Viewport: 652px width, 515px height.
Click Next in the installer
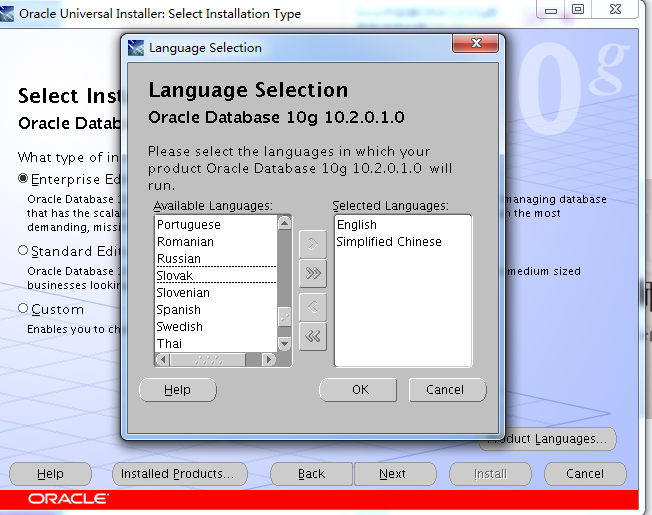[395, 474]
